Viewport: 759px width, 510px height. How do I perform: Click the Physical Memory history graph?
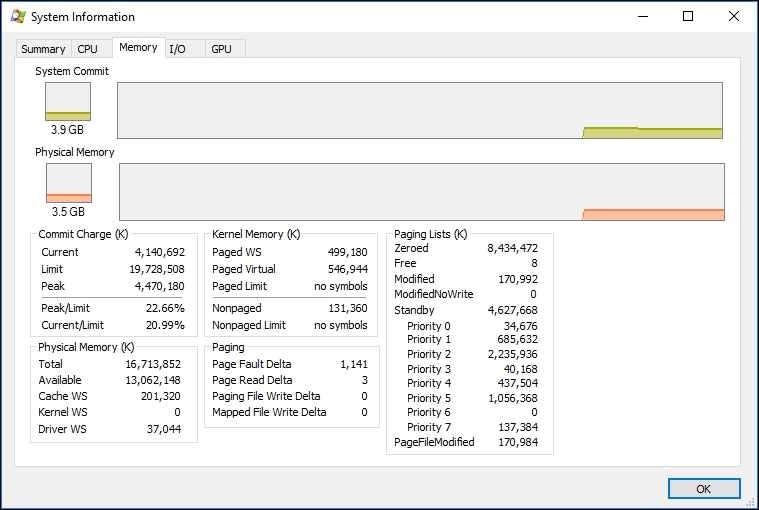422,192
